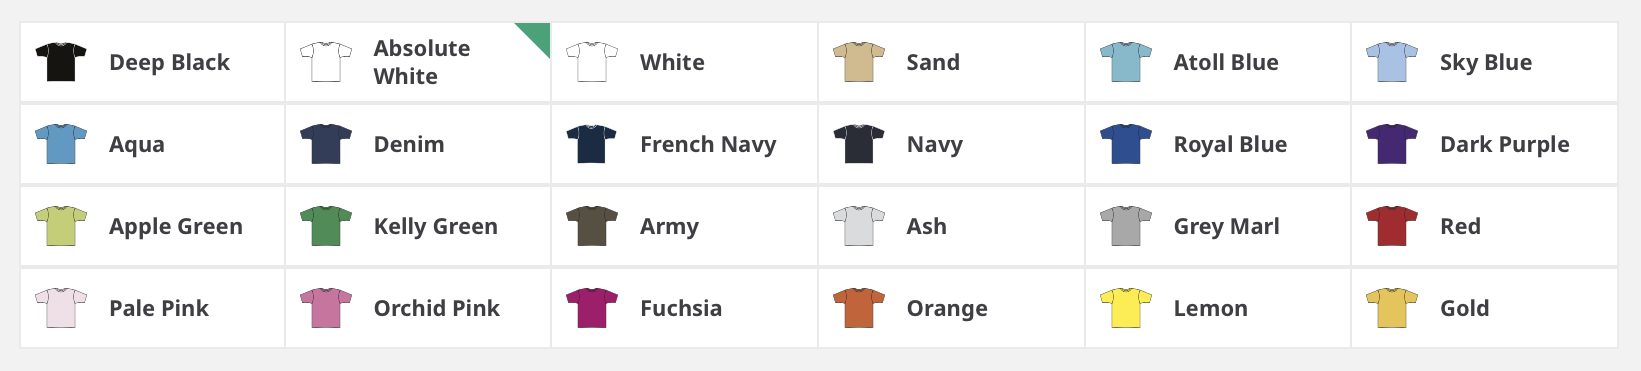This screenshot has height=371, width=1641.
Task: Select the Sky Blue label
Action: tap(1485, 62)
